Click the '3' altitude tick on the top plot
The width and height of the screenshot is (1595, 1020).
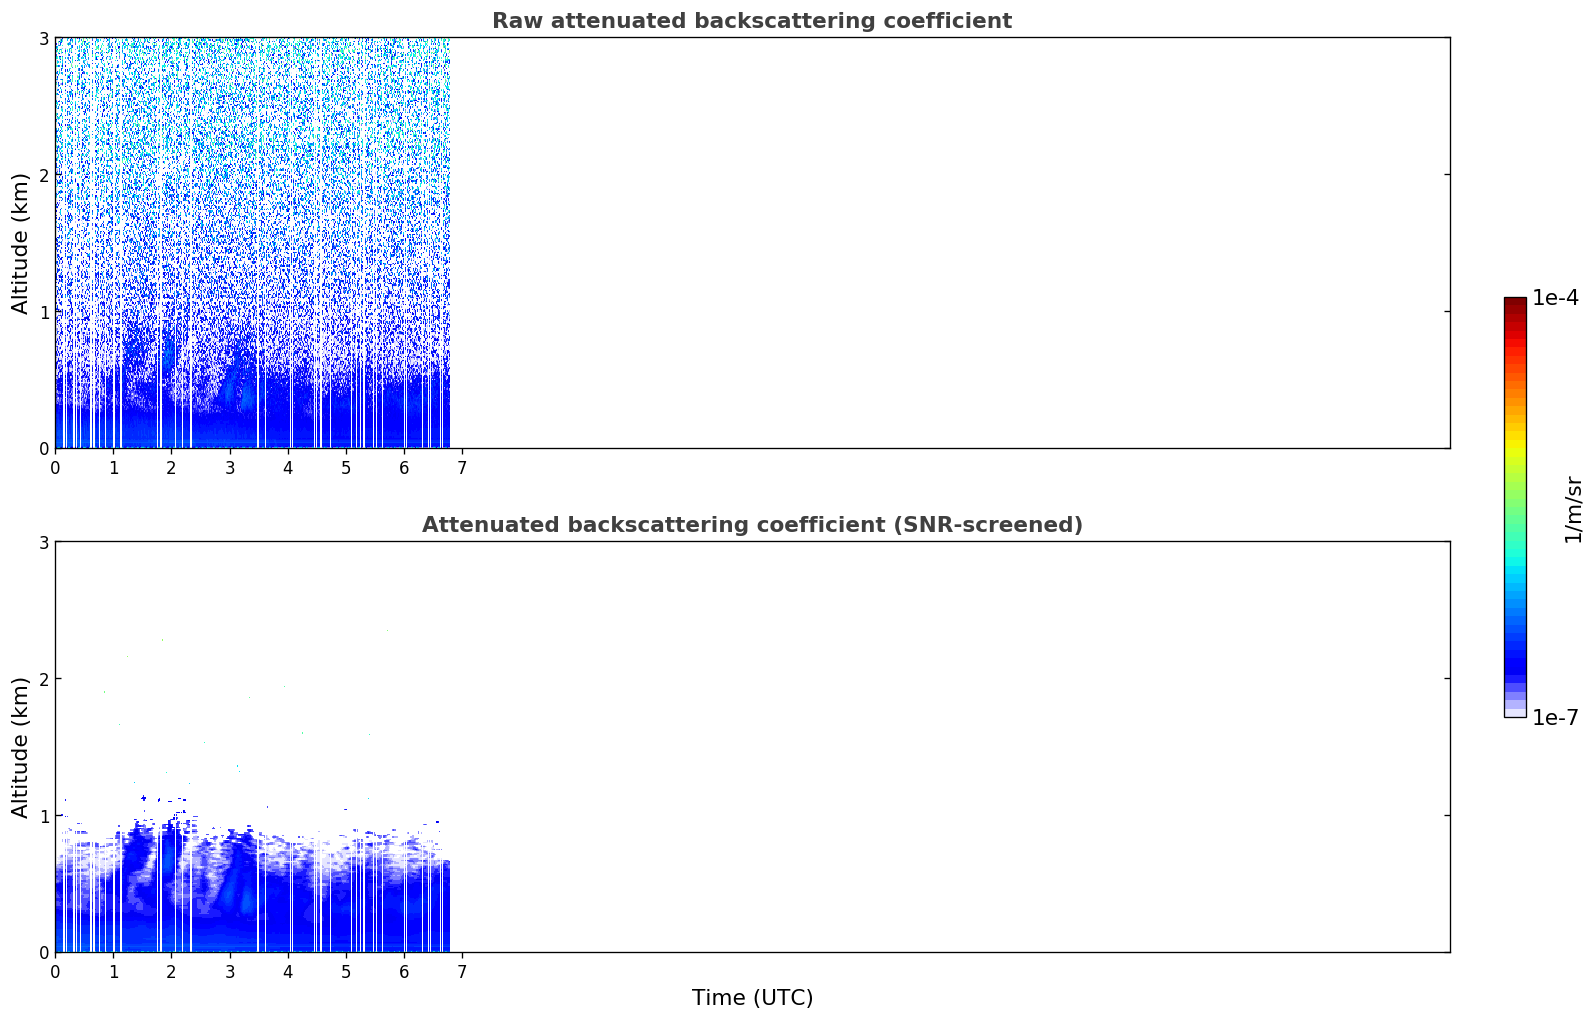click(43, 38)
